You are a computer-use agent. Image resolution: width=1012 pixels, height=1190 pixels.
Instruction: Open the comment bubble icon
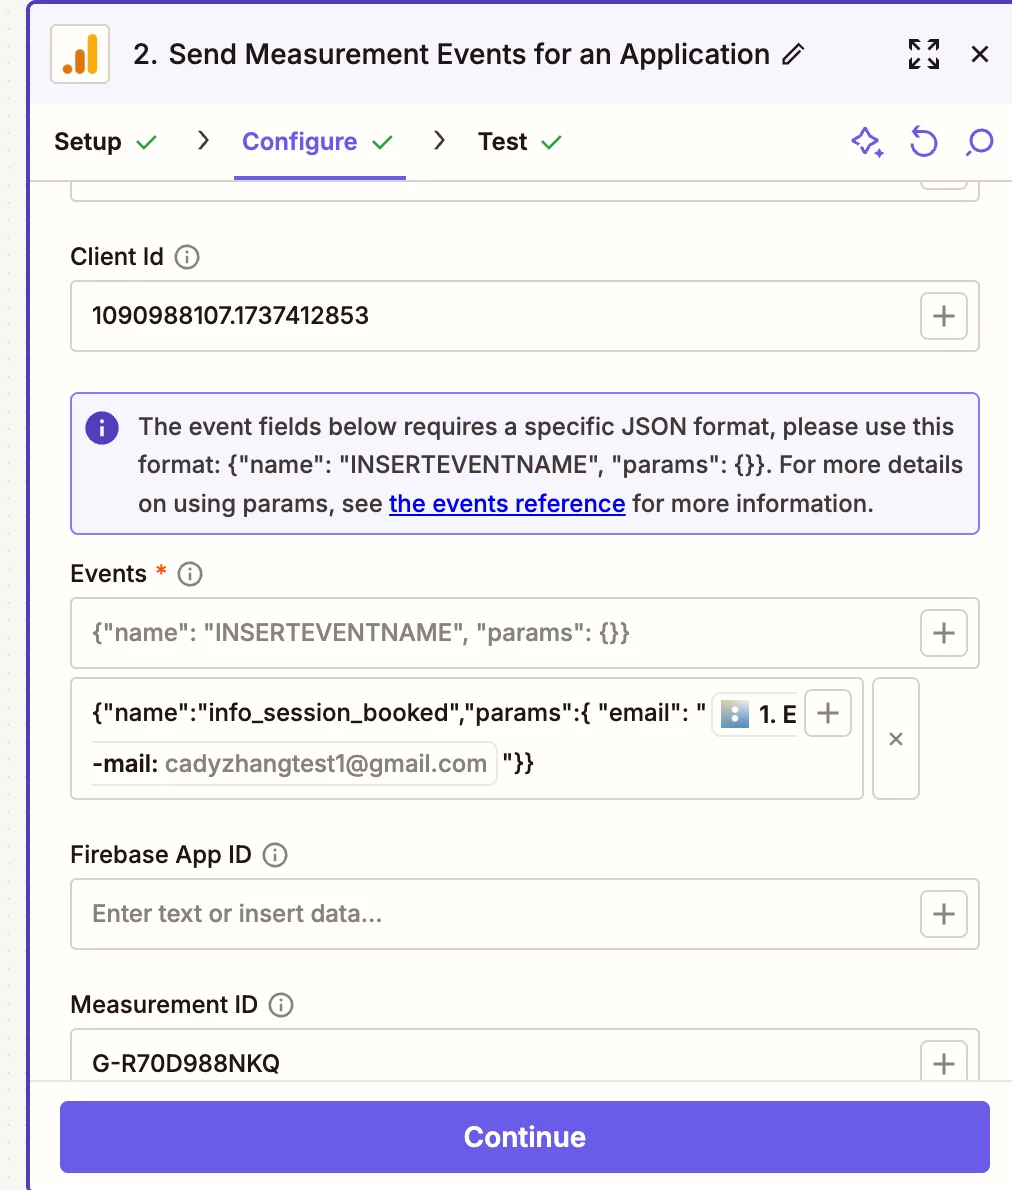[979, 142]
